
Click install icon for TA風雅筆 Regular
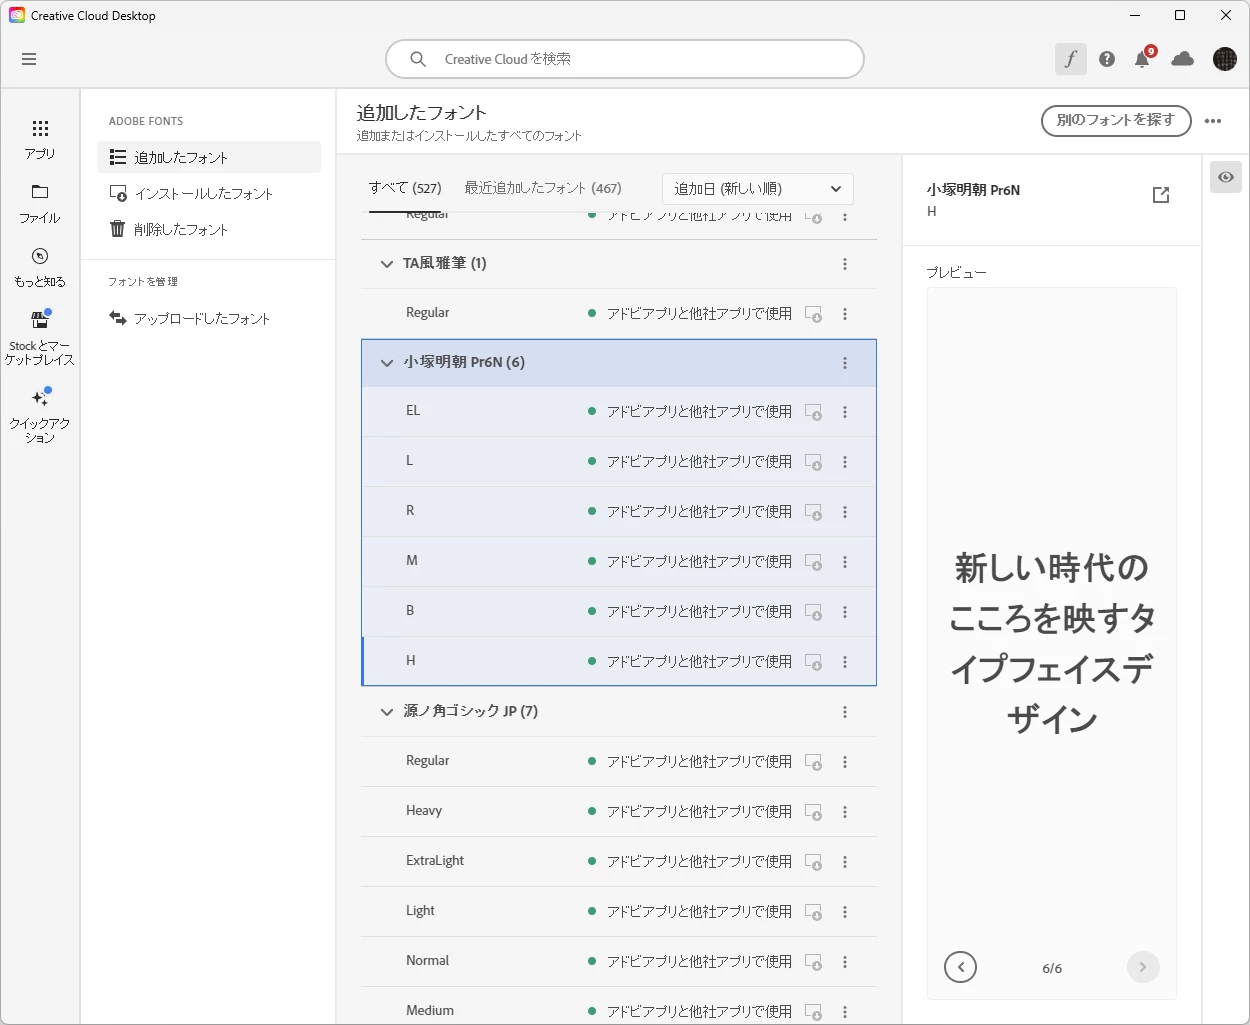point(814,314)
